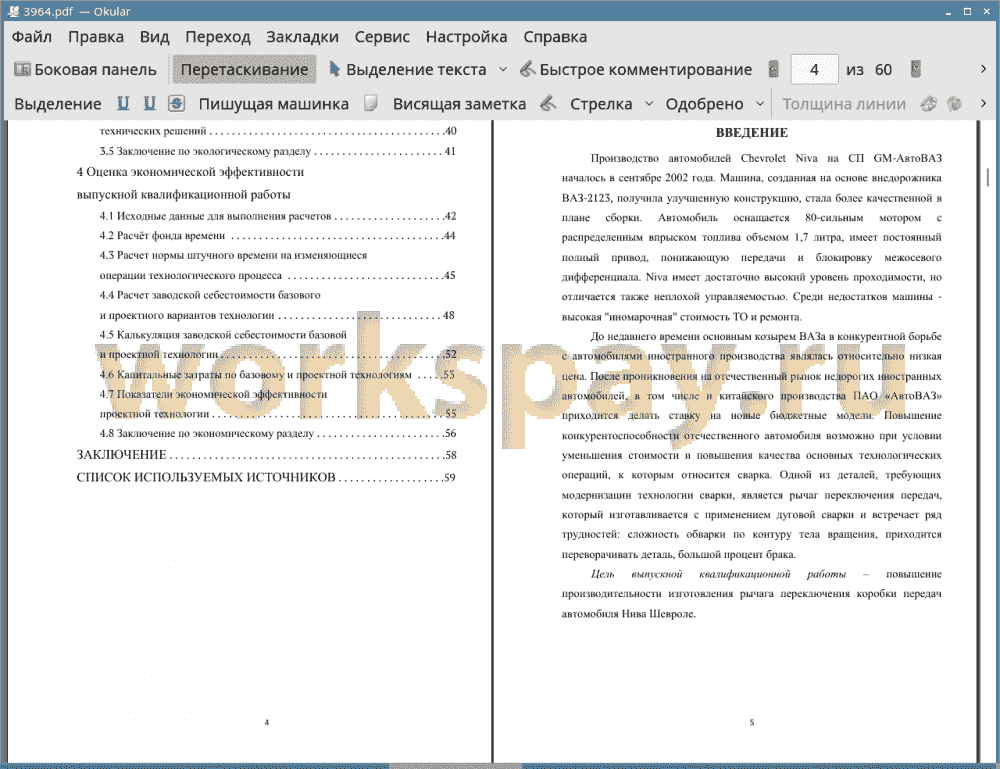Open the Файл menu

click(32, 37)
